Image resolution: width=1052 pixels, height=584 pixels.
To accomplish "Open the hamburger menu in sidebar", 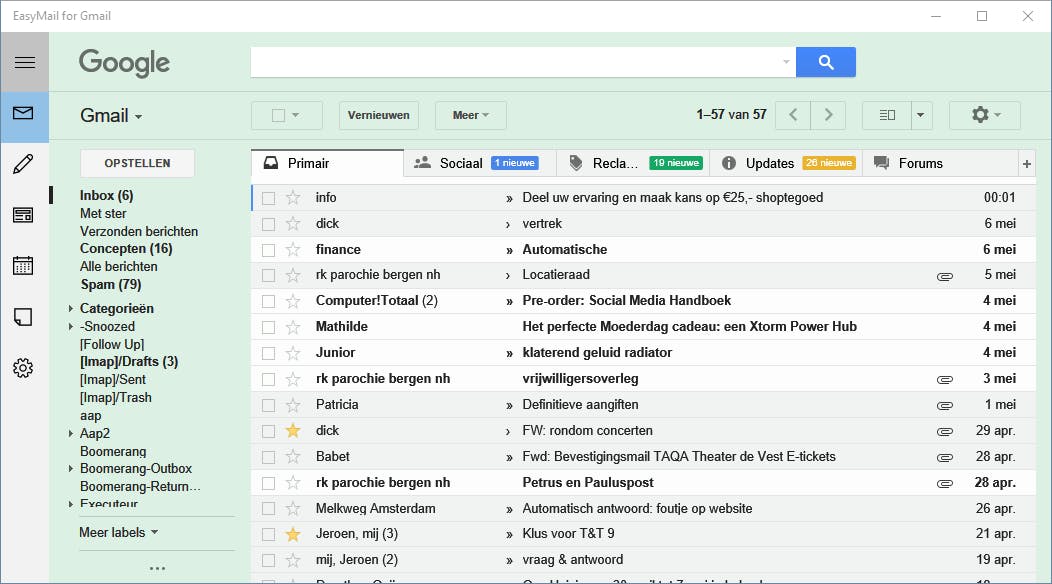I will coord(24,62).
